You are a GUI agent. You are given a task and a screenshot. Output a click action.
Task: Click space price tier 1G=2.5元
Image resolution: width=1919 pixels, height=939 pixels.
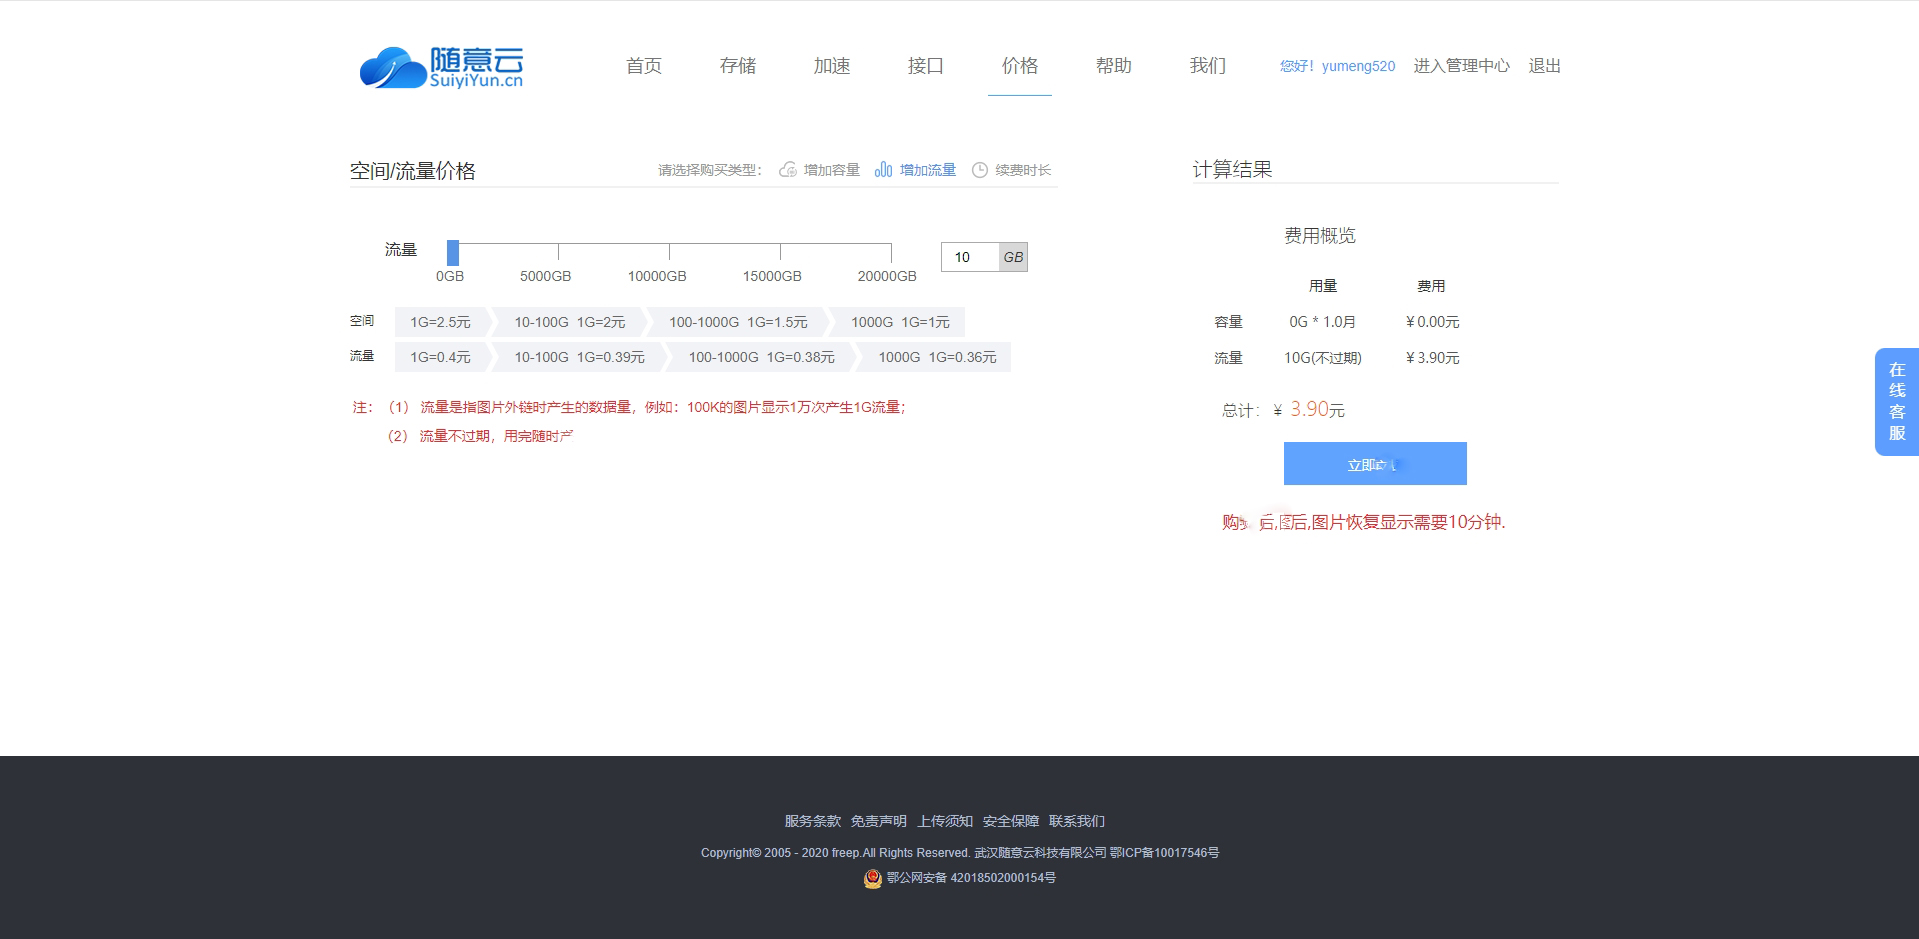pyautogui.click(x=441, y=322)
